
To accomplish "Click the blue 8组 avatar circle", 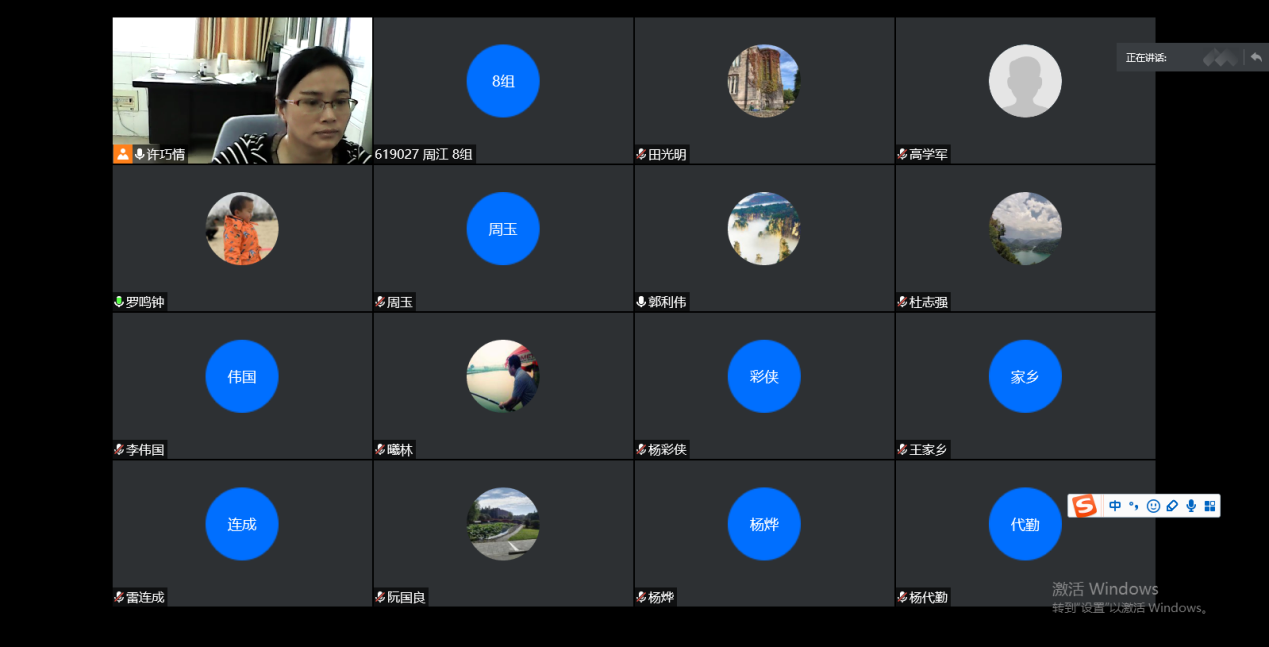I will (x=503, y=81).
